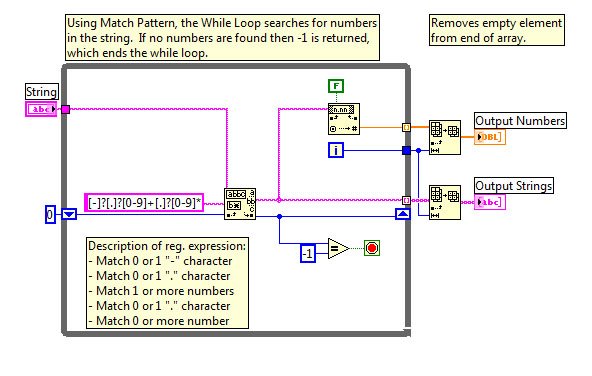Click the 'Description of reg. expression' line
Image resolution: width=592 pixels, height=376 pixels.
(167, 246)
